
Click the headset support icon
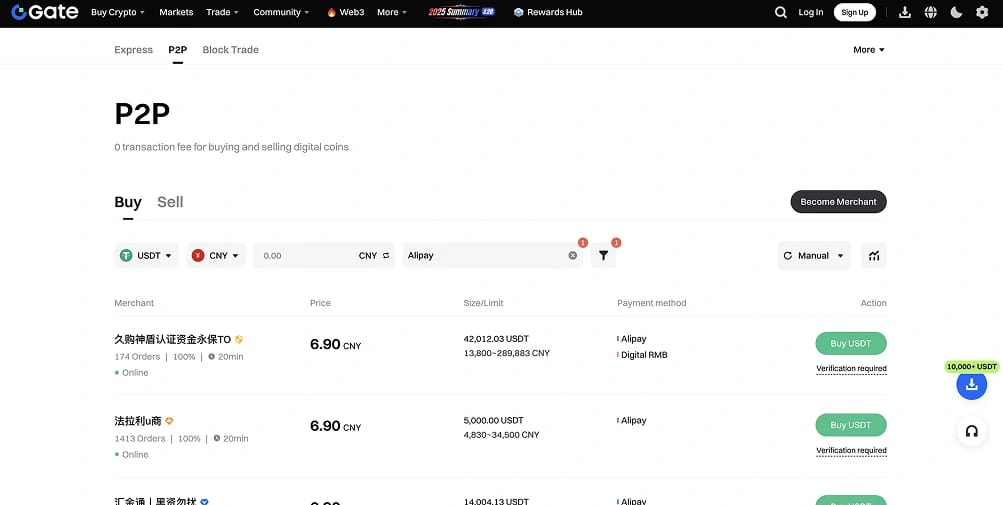click(972, 431)
